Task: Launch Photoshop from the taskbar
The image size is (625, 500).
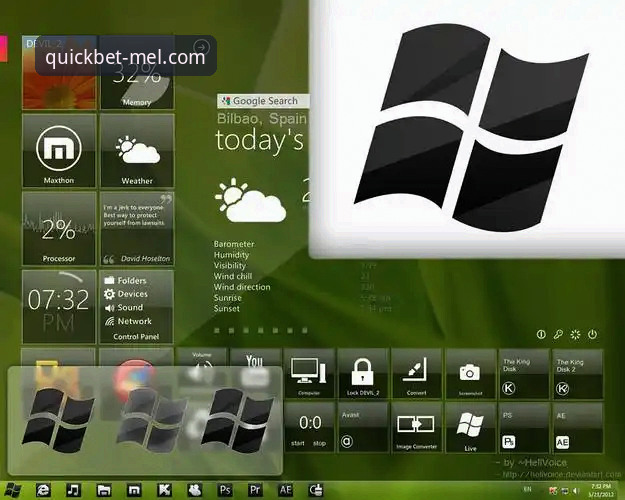Action: (225, 490)
